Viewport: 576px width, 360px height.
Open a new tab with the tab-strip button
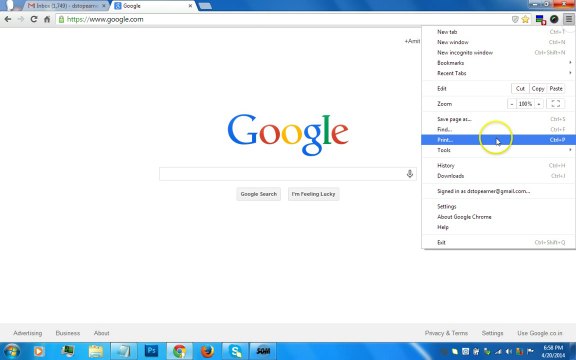205,6
